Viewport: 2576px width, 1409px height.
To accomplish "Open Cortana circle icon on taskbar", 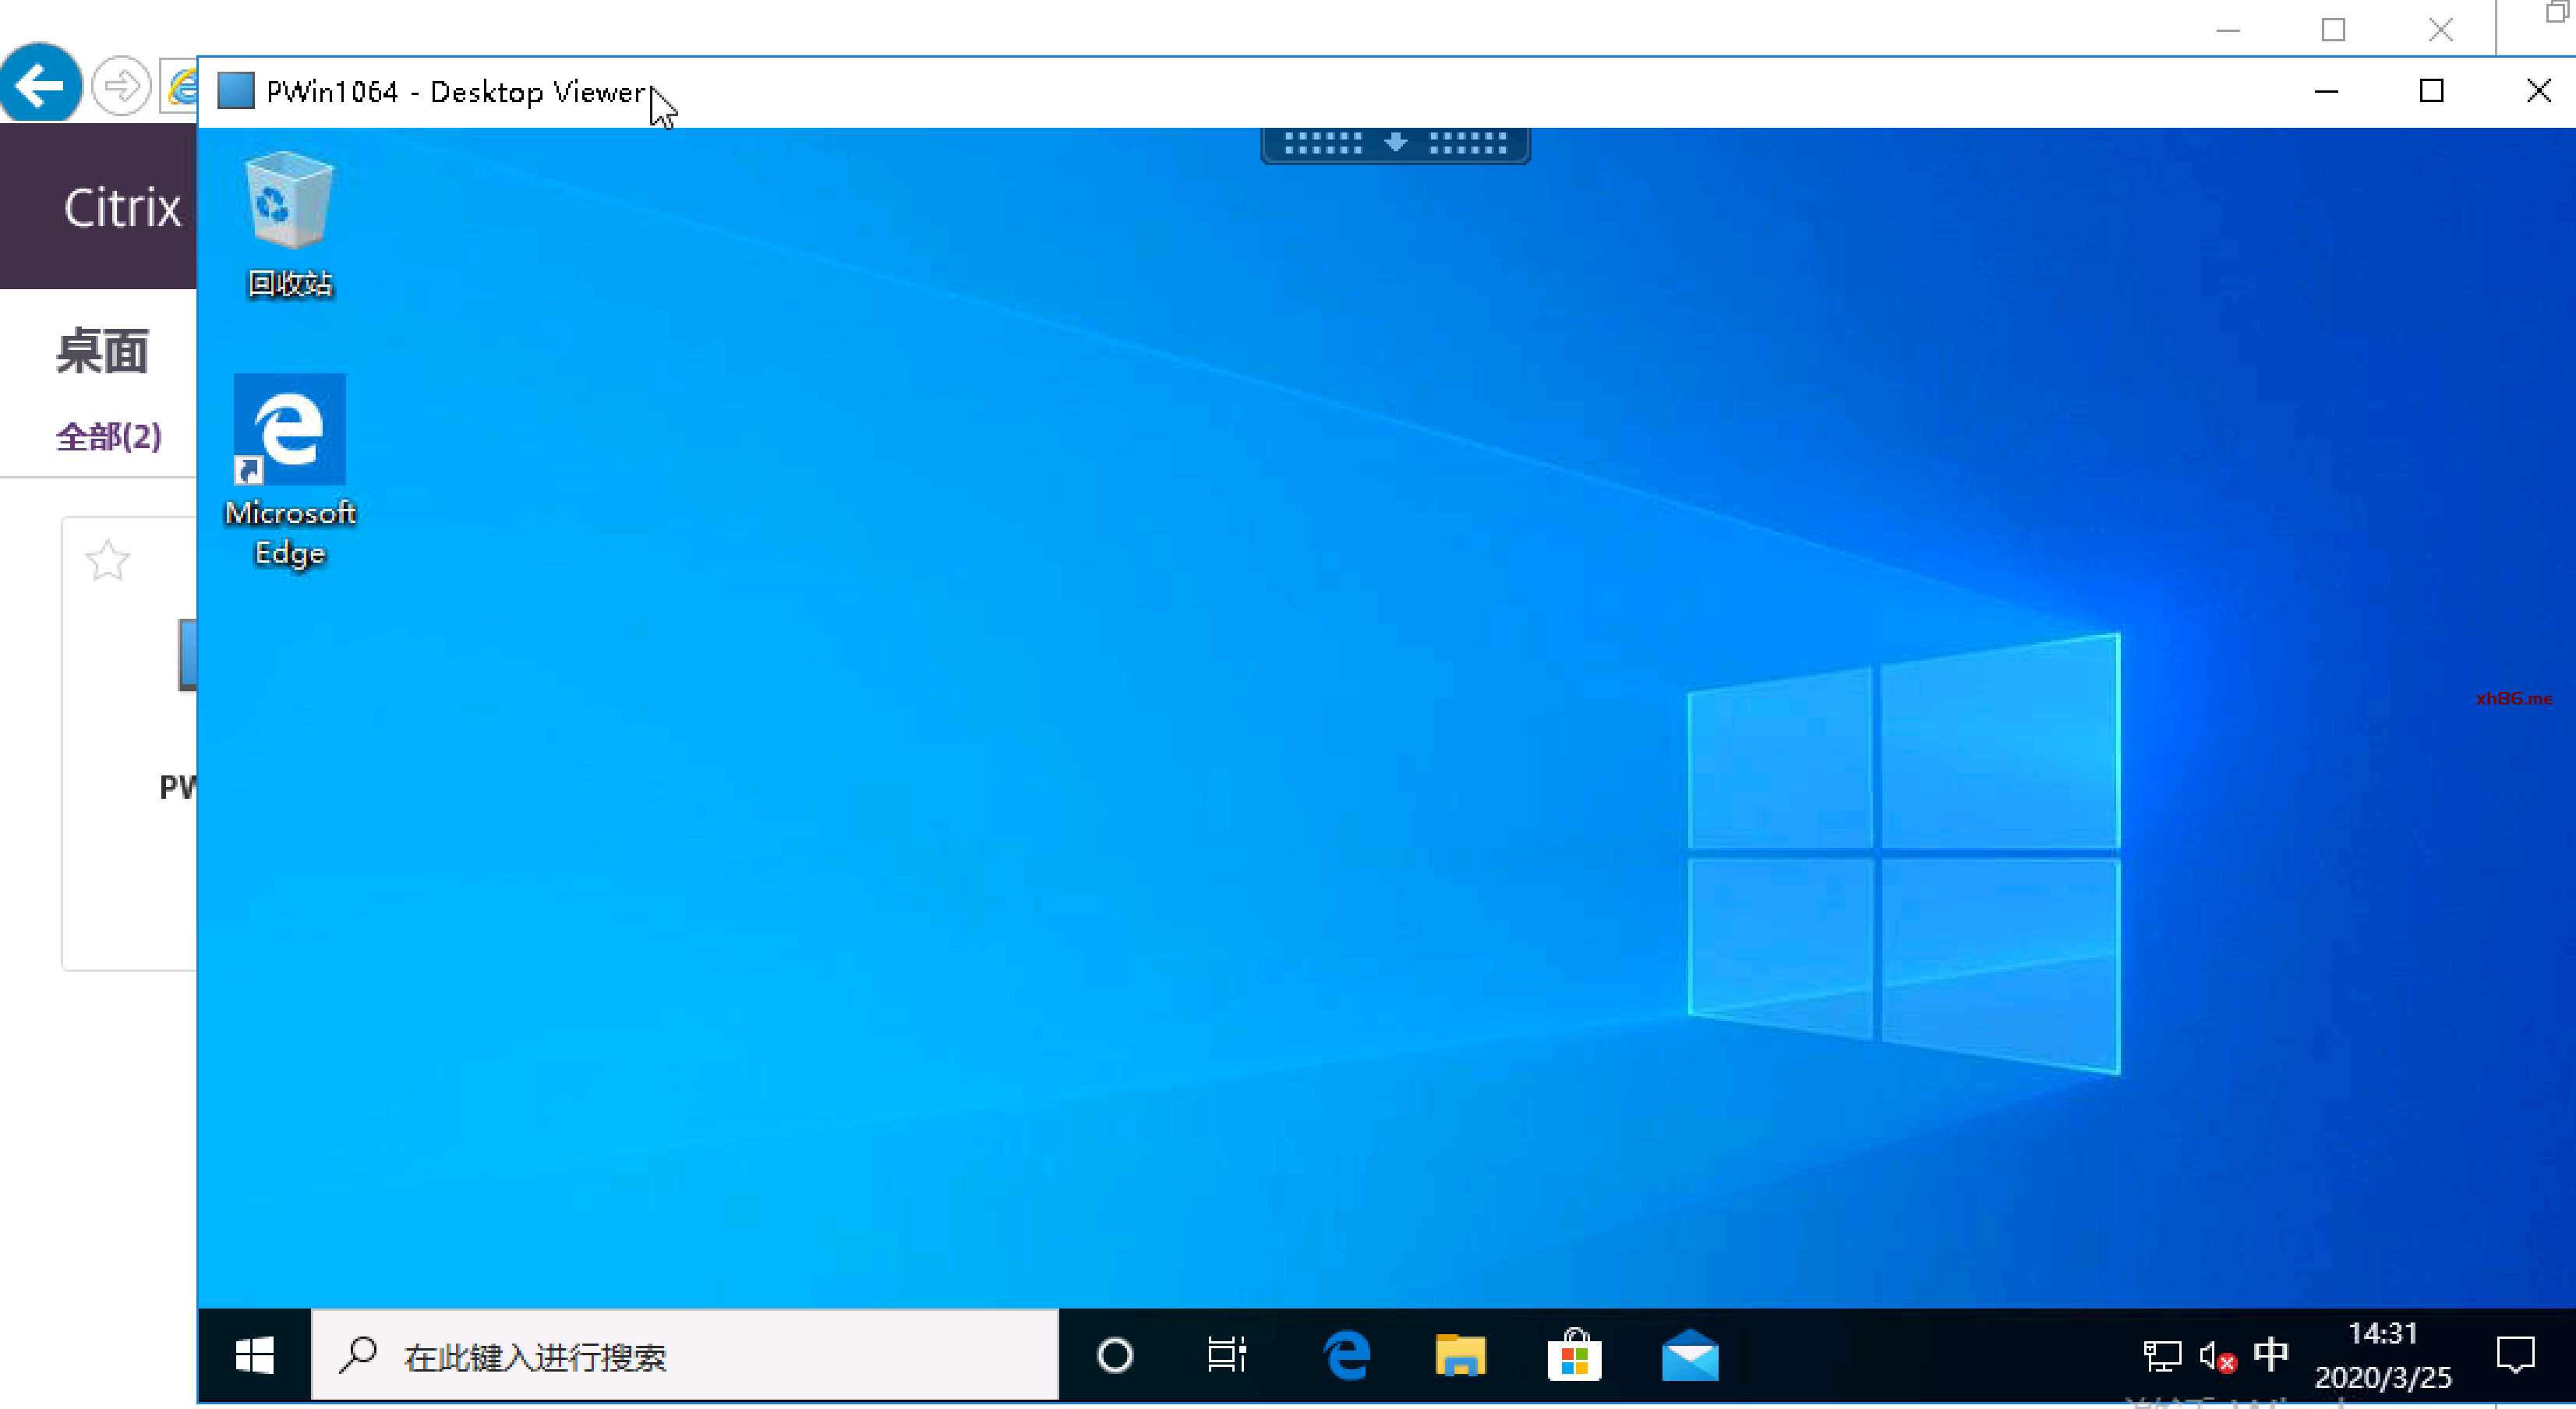I will (x=1114, y=1356).
